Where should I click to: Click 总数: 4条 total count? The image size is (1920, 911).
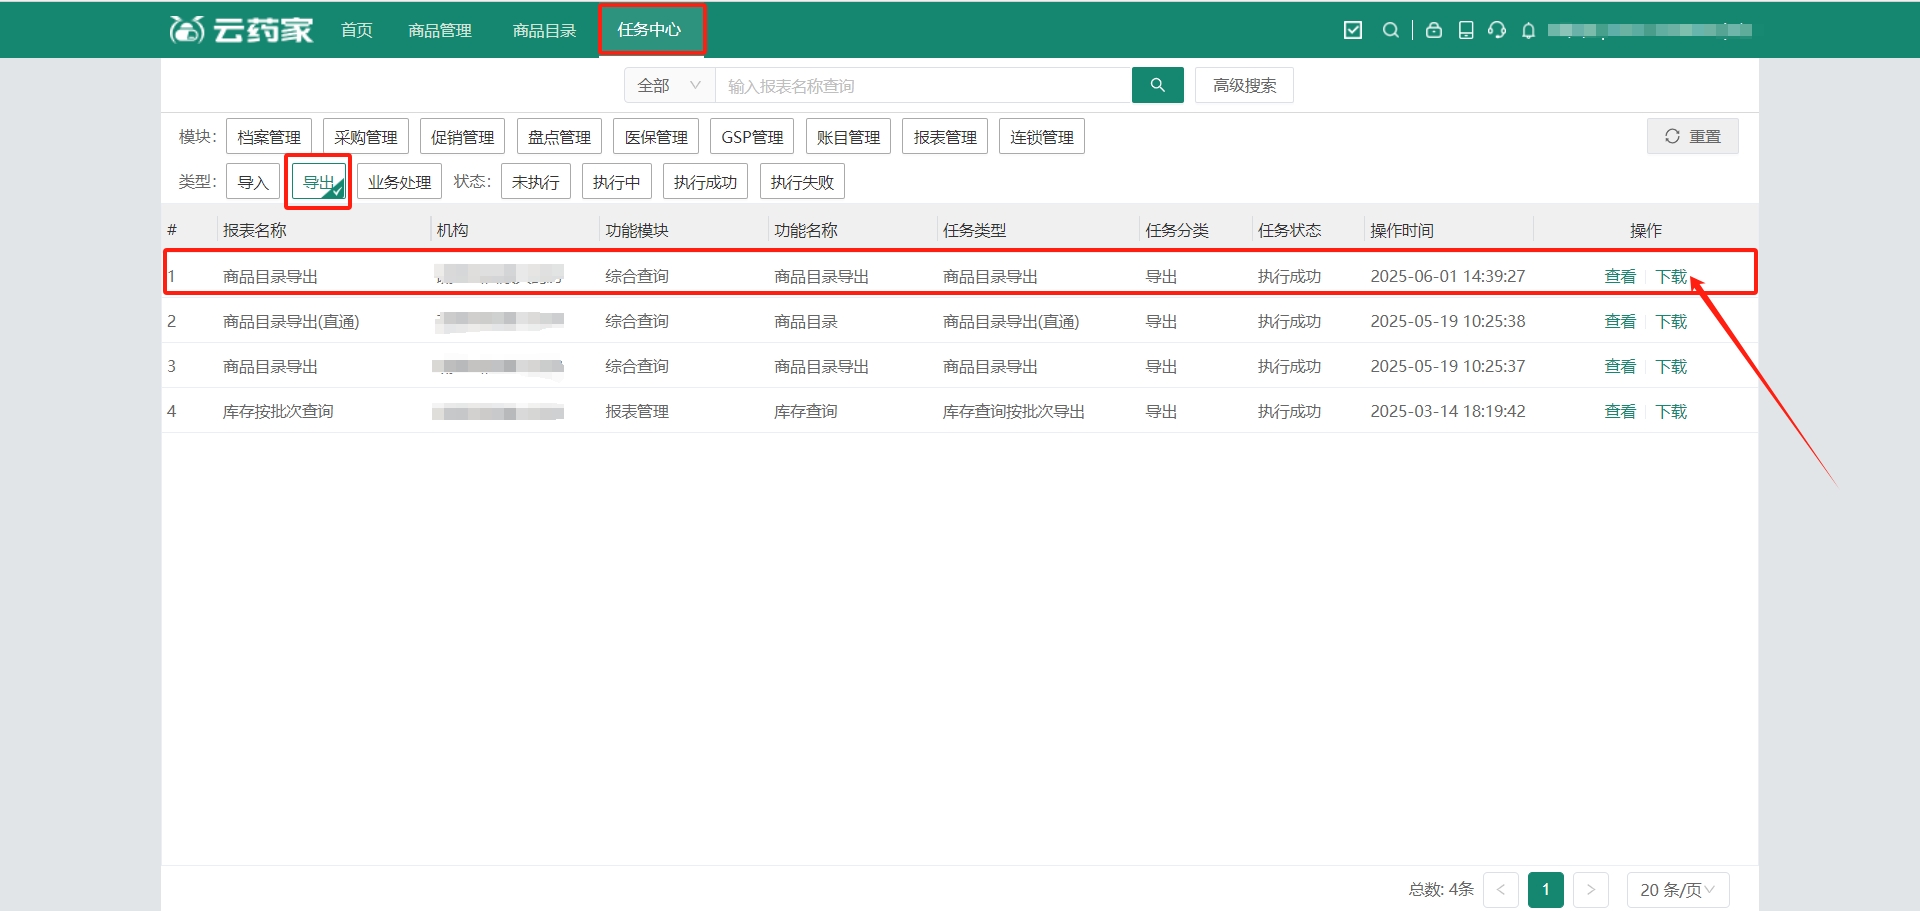tap(1441, 889)
